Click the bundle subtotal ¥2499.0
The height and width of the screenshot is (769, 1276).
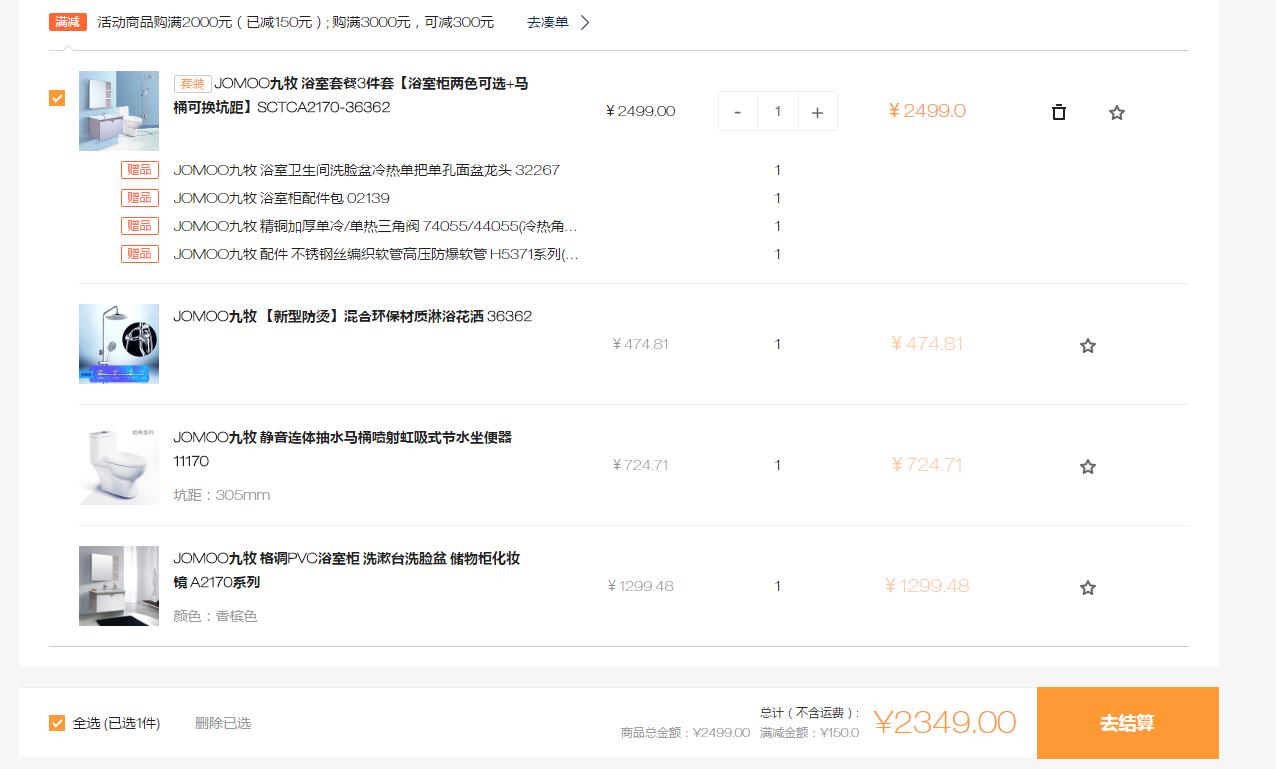pyautogui.click(x=927, y=111)
